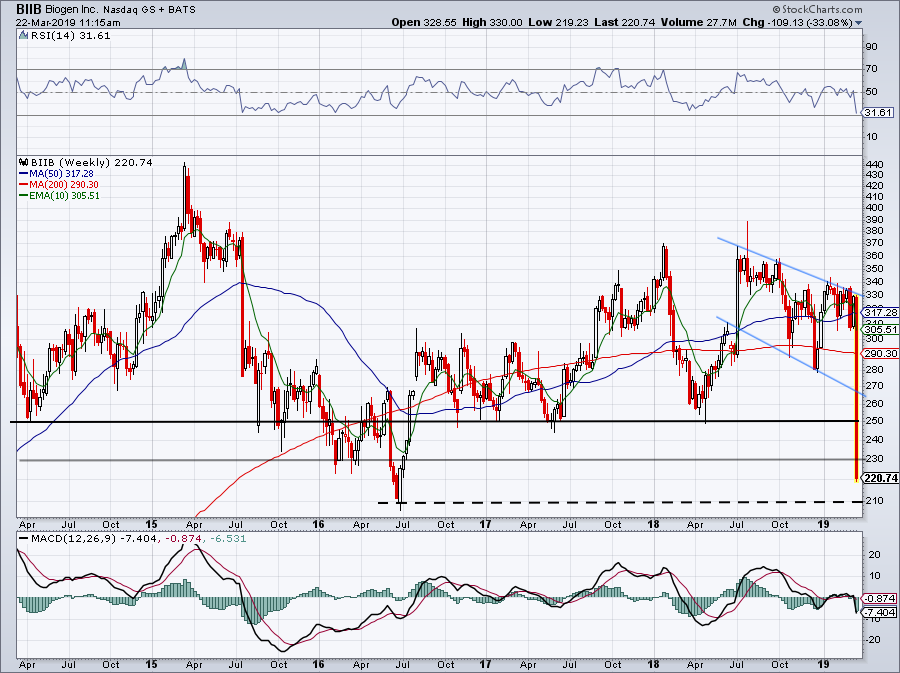Click the MA(50) 317.28 legend entry

click(x=61, y=173)
